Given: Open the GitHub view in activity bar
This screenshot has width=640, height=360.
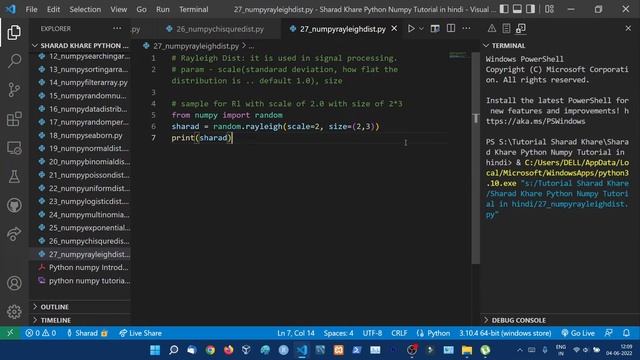Looking at the screenshot, I should coord(14,205).
